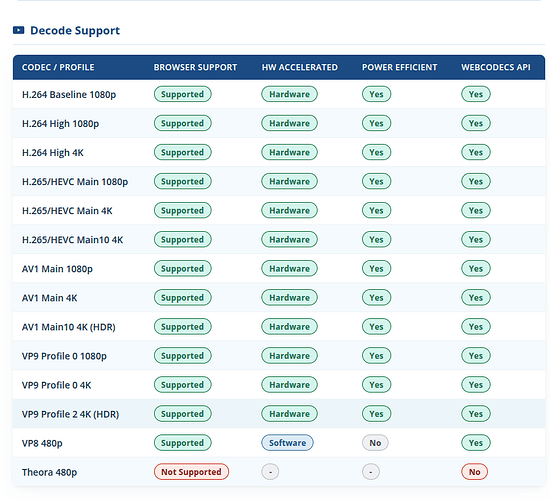This screenshot has height=500, width=550.
Task: Click the Supported badge for H.265/HEVC Main 1080p
Action: (x=182, y=181)
